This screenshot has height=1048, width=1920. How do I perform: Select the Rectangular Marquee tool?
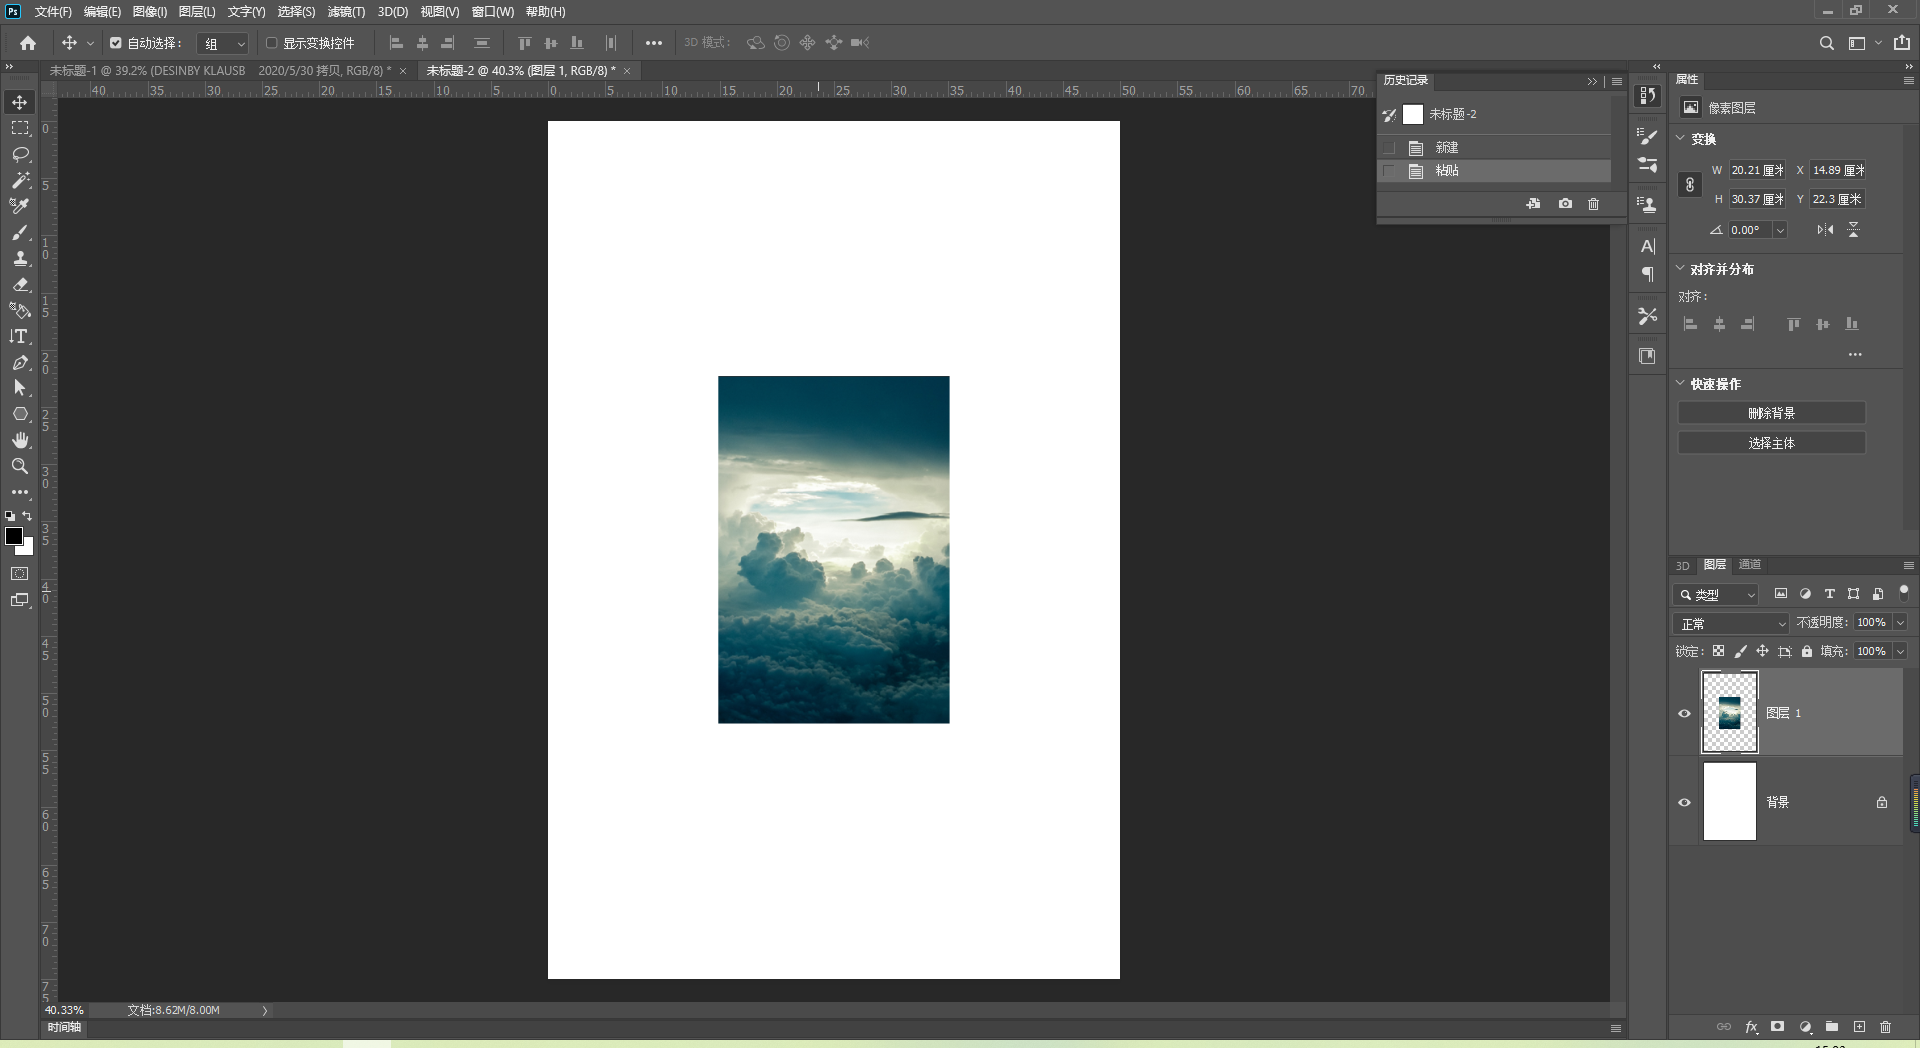coord(20,128)
